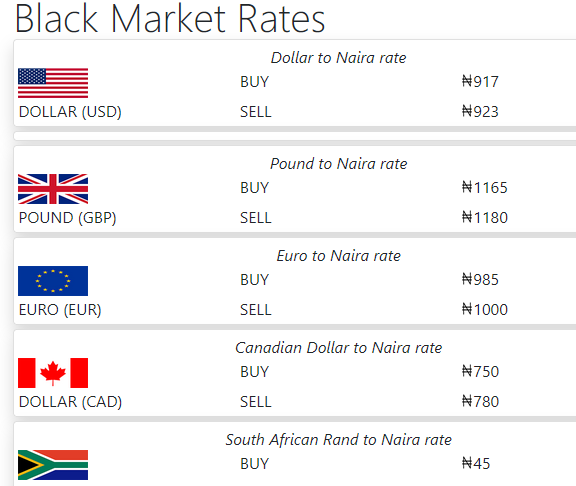Image resolution: width=576 pixels, height=486 pixels.
Task: Click the Euro sell rate ₦1000
Action: tap(485, 310)
